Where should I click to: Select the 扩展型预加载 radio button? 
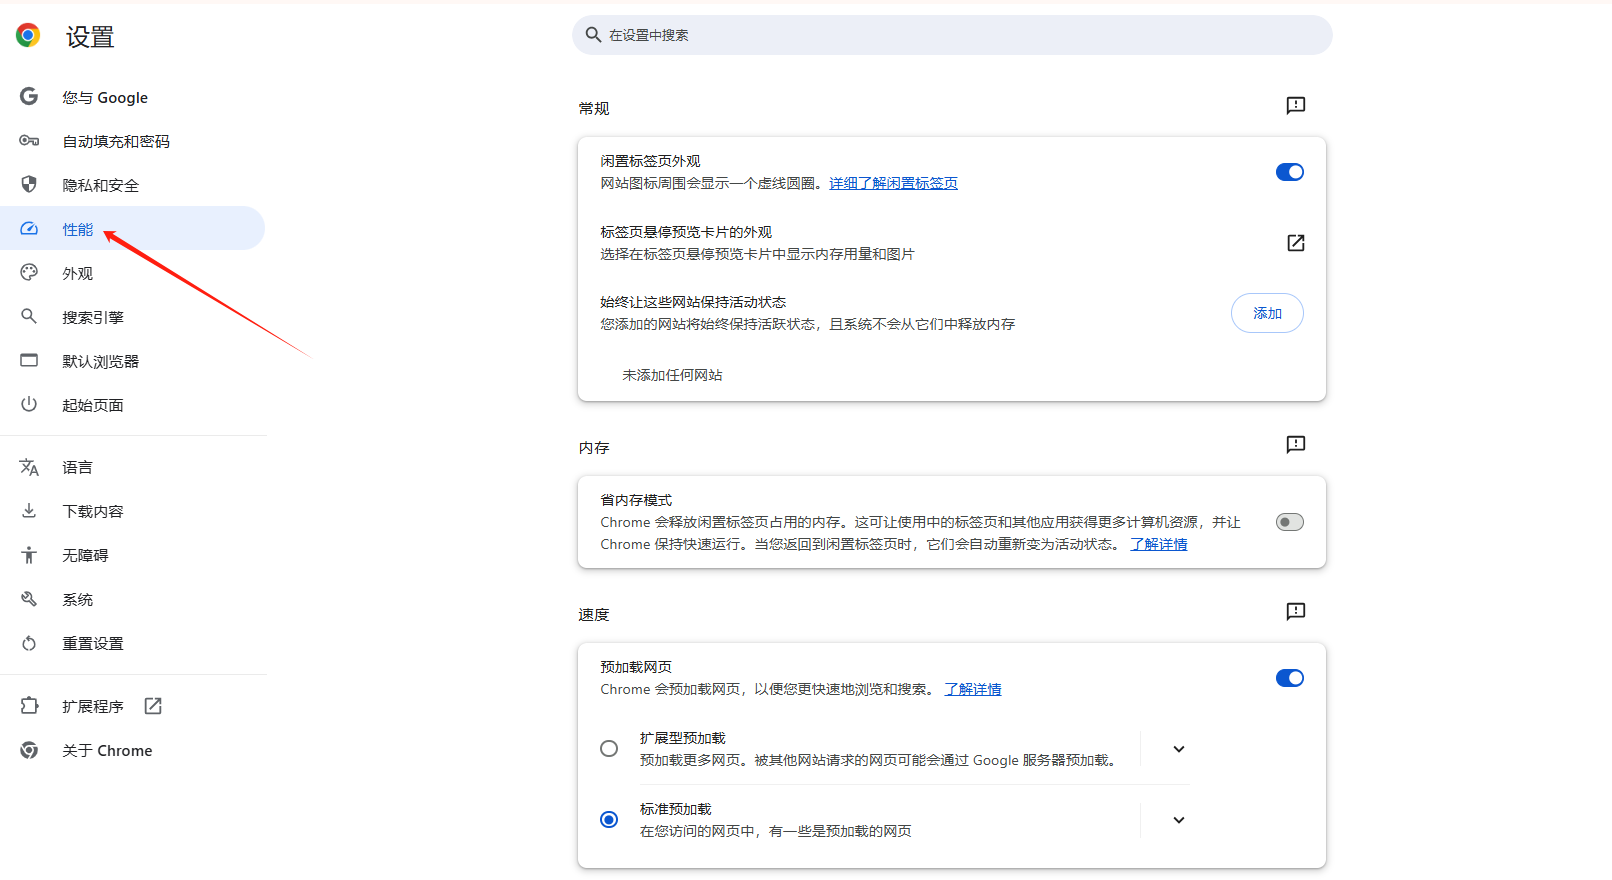pos(609,749)
